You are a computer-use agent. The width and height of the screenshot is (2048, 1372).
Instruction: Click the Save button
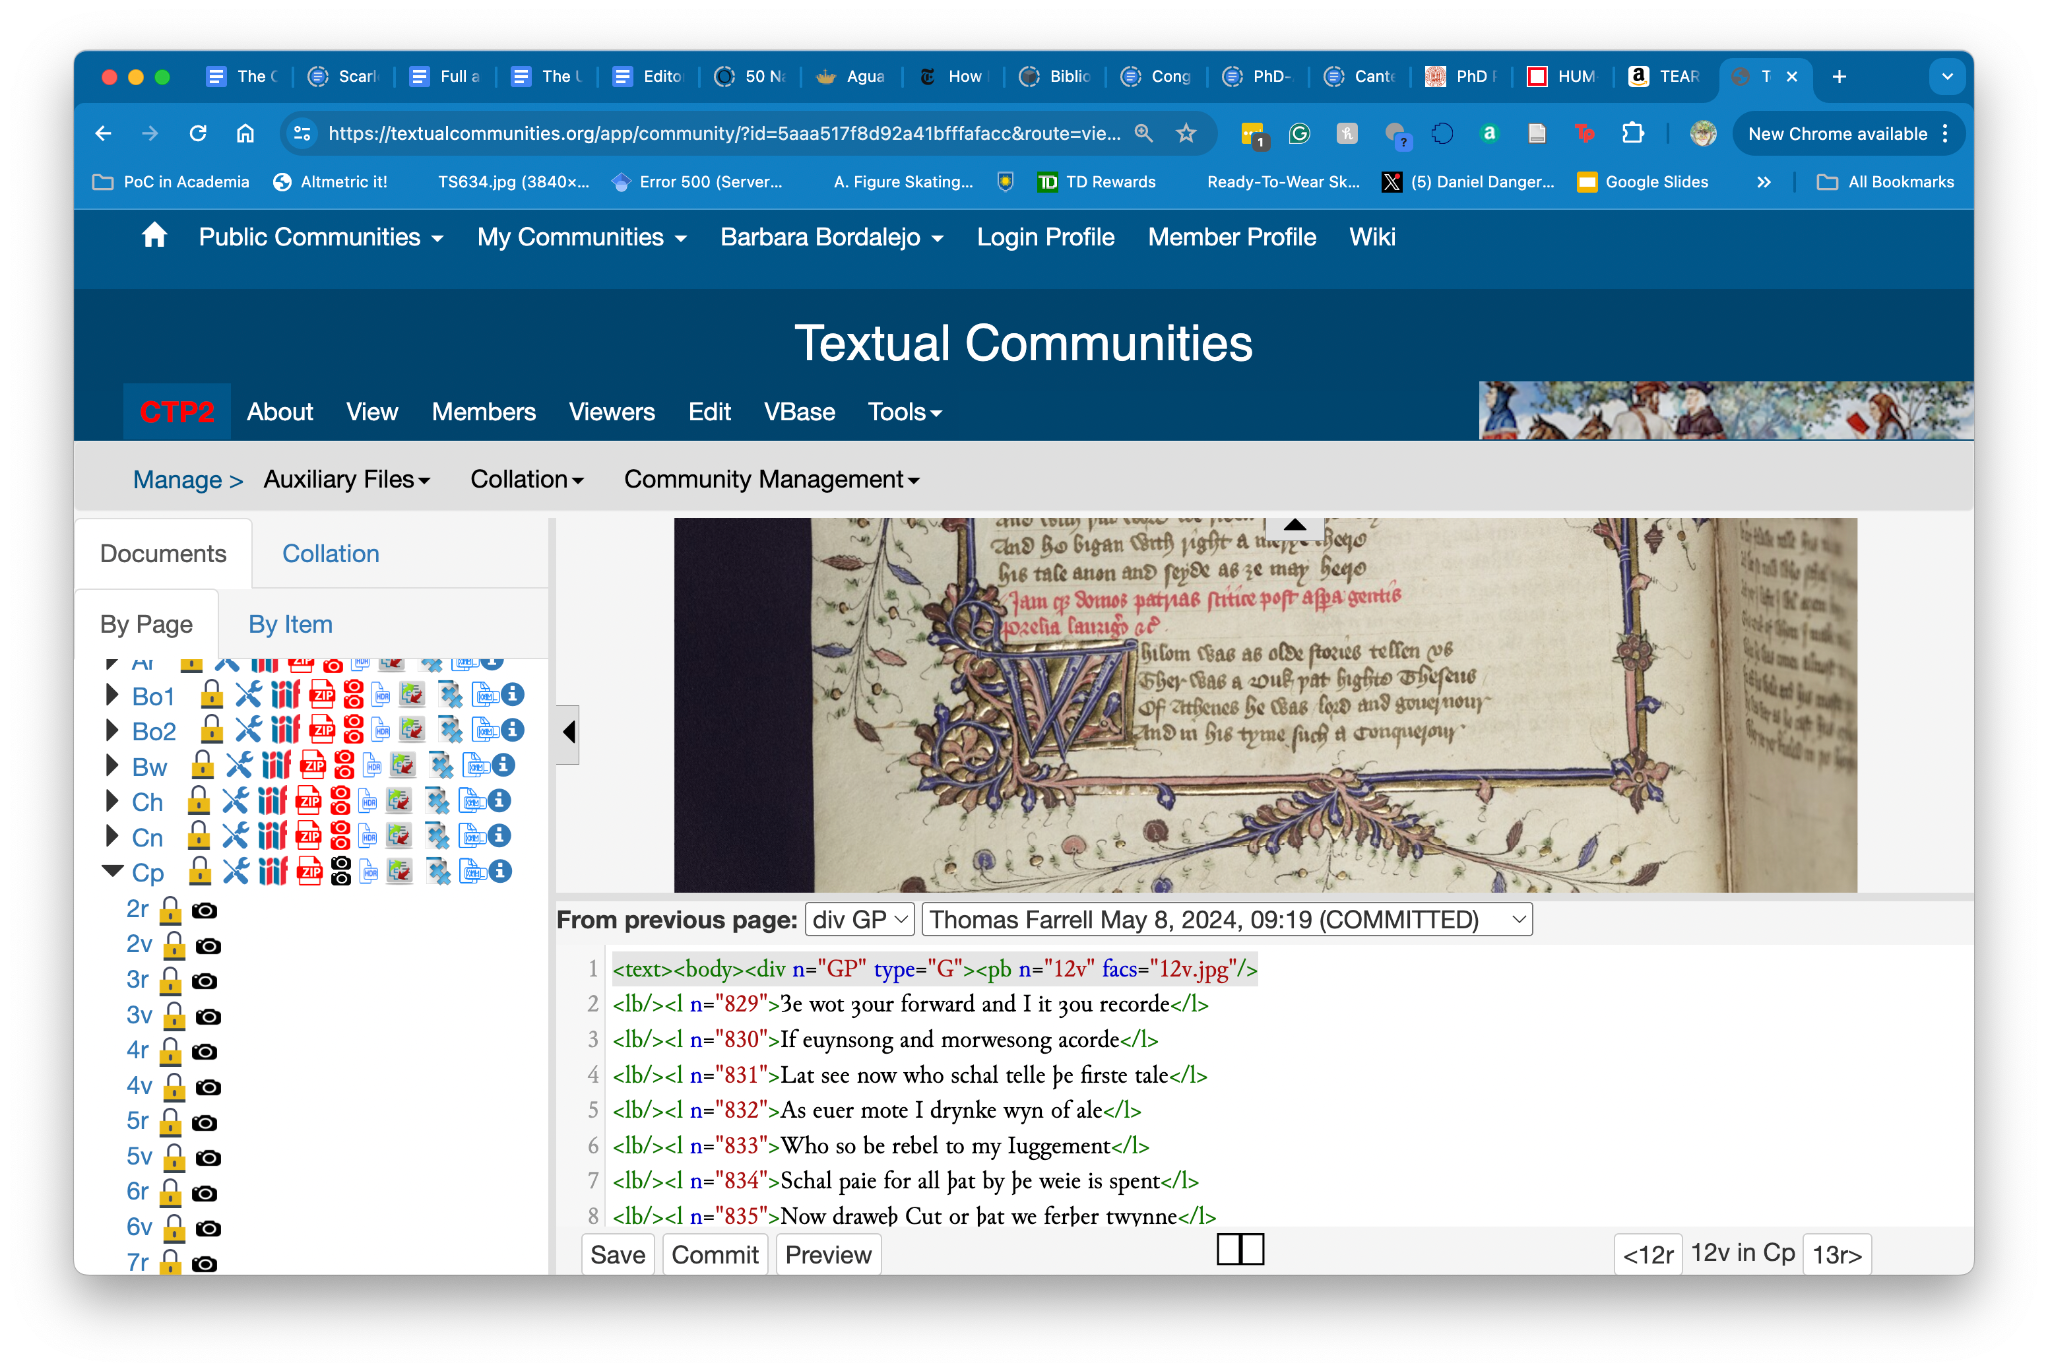(618, 1255)
